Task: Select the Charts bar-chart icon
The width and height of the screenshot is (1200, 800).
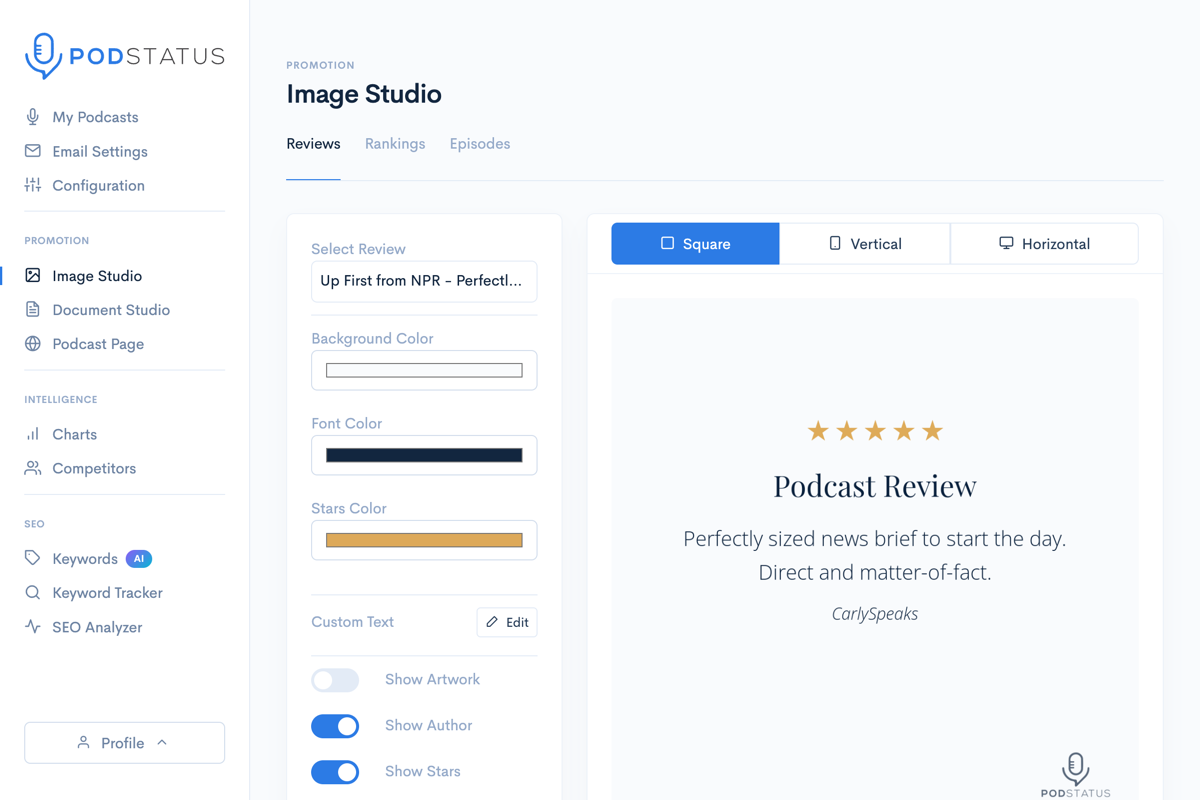Action: 34,434
